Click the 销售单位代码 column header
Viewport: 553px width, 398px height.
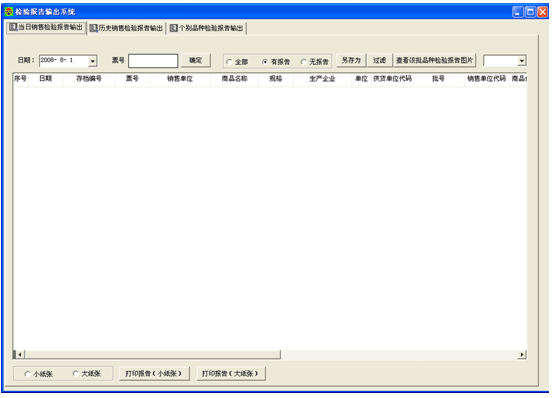pyautogui.click(x=487, y=79)
